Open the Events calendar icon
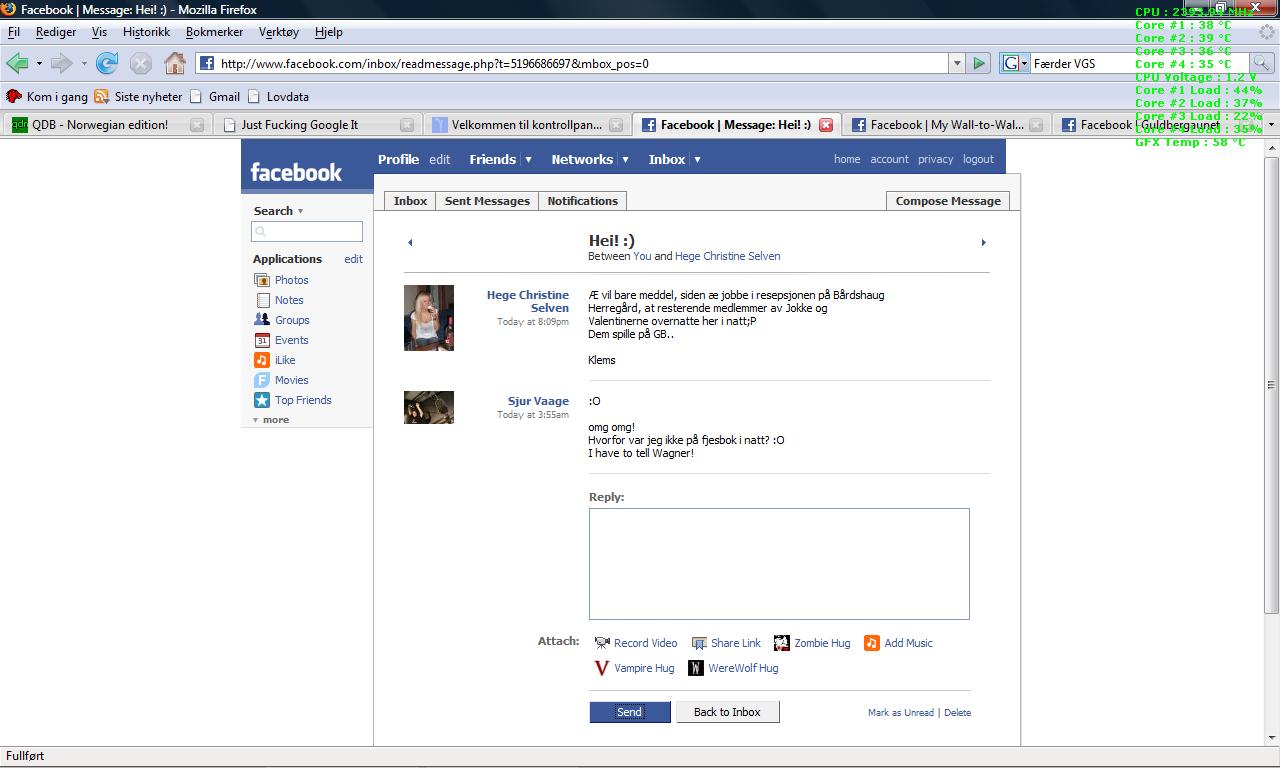The width and height of the screenshot is (1280, 768). pyautogui.click(x=262, y=340)
